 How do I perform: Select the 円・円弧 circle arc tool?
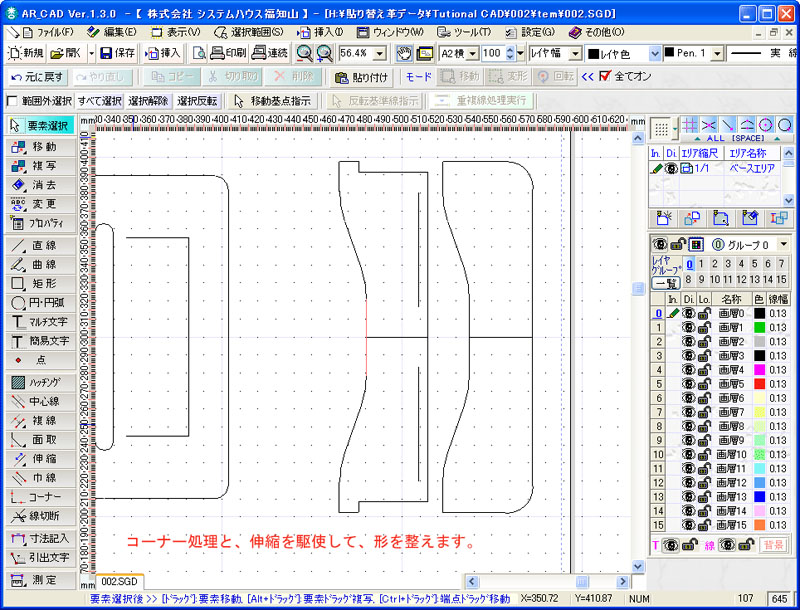(x=41, y=302)
